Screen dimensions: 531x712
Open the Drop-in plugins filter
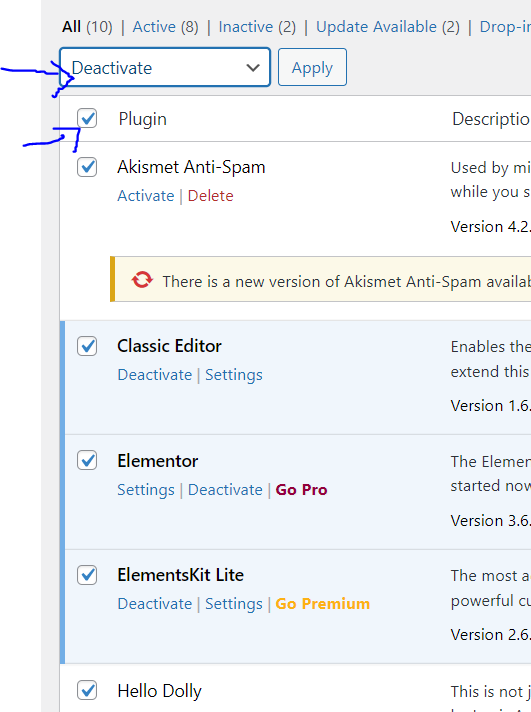point(505,27)
